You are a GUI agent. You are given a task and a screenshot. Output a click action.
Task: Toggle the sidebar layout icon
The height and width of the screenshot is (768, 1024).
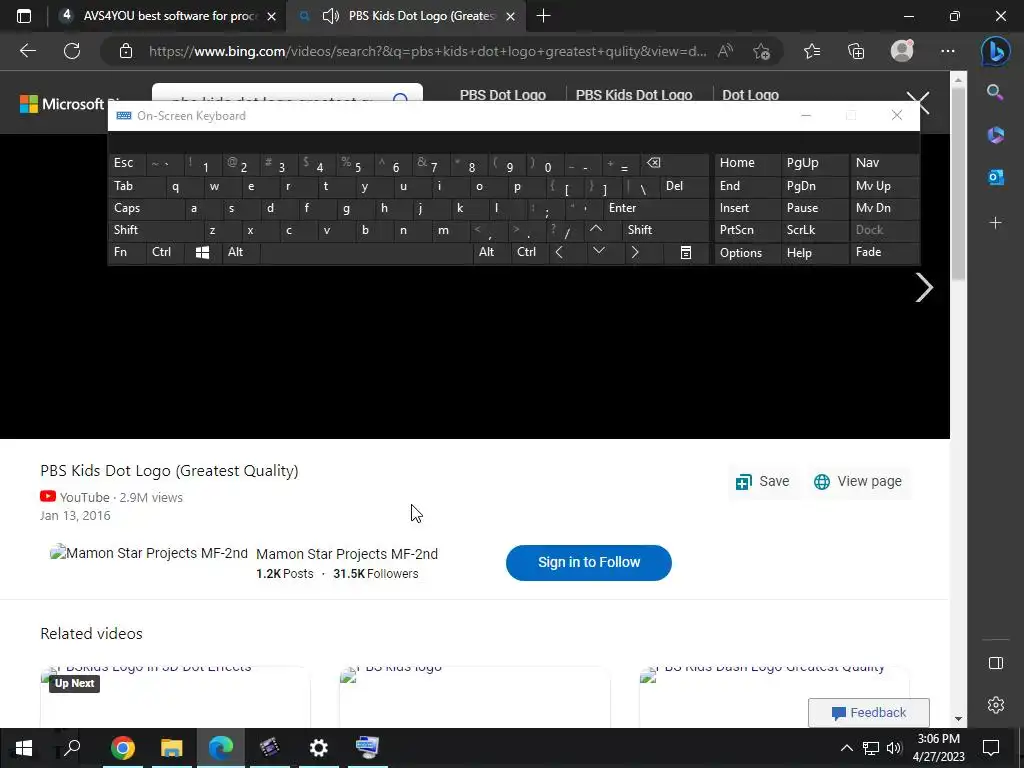(x=995, y=664)
